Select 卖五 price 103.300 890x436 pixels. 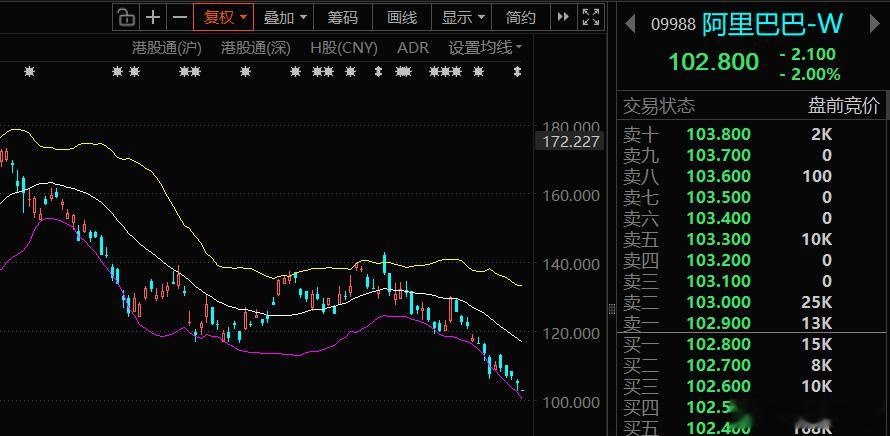click(719, 240)
